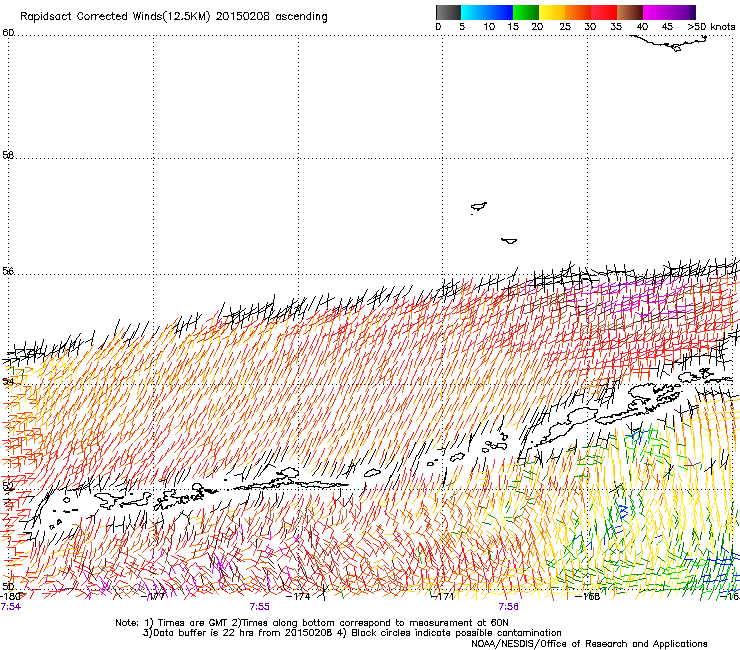
Task: Click the note line starting "3)Data buffer is 22 hrs"
Action: 352,633
